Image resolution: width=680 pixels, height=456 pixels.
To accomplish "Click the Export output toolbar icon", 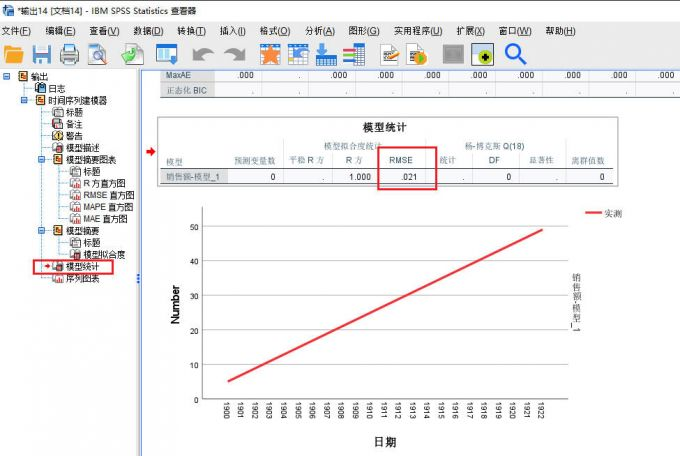I will tap(131, 54).
